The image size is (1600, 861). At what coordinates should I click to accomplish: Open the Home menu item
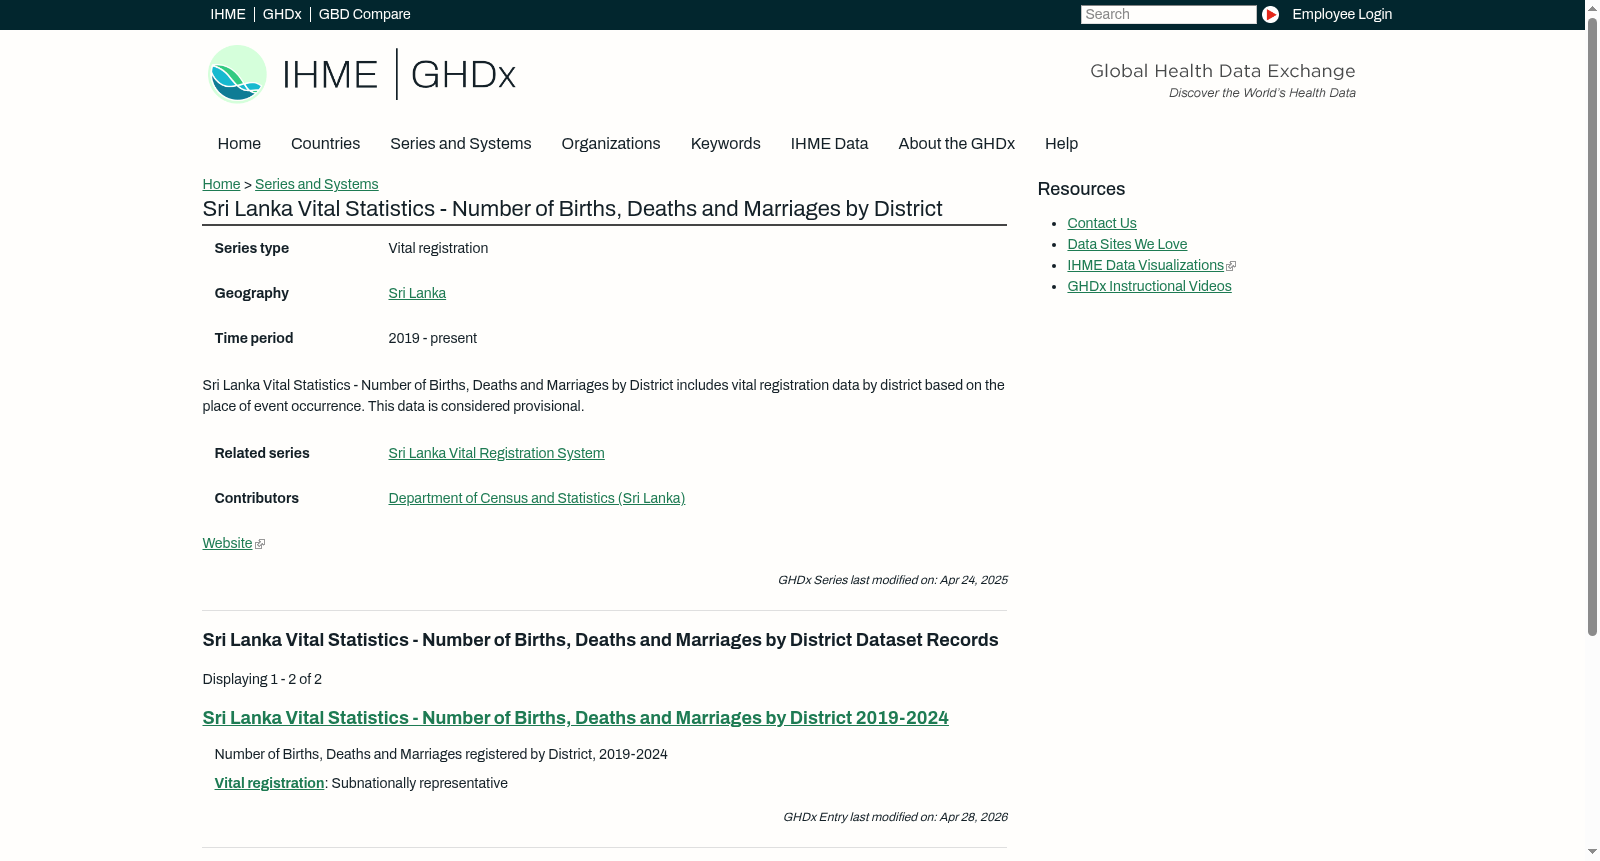coord(239,144)
